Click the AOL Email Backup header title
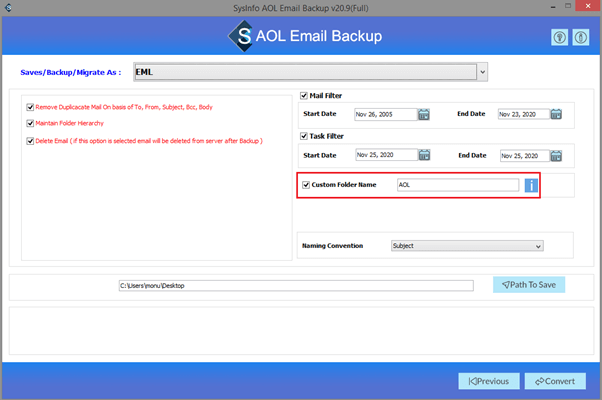This screenshot has width=602, height=400. tap(319, 36)
